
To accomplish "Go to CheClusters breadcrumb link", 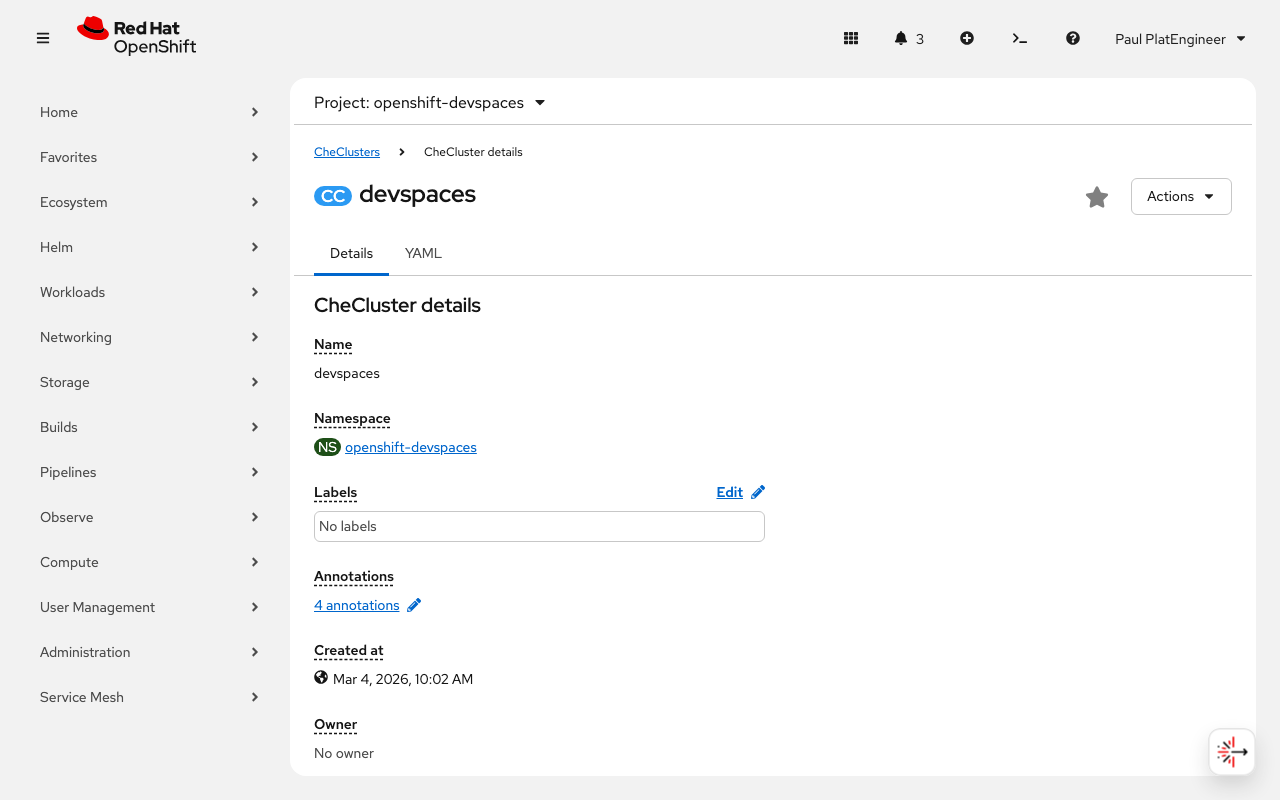I will pos(347,152).
